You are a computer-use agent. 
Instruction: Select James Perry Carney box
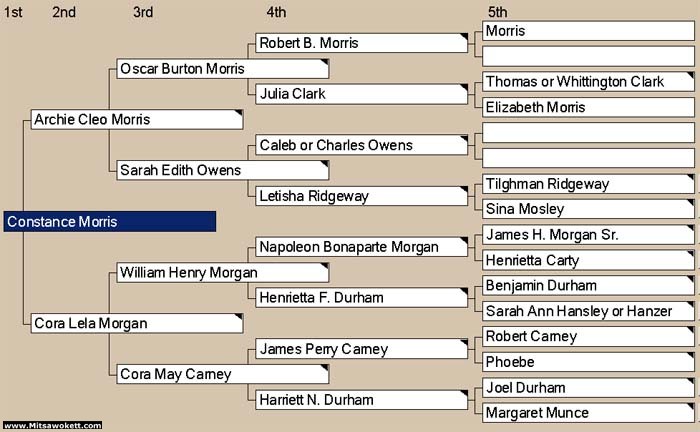coord(362,349)
